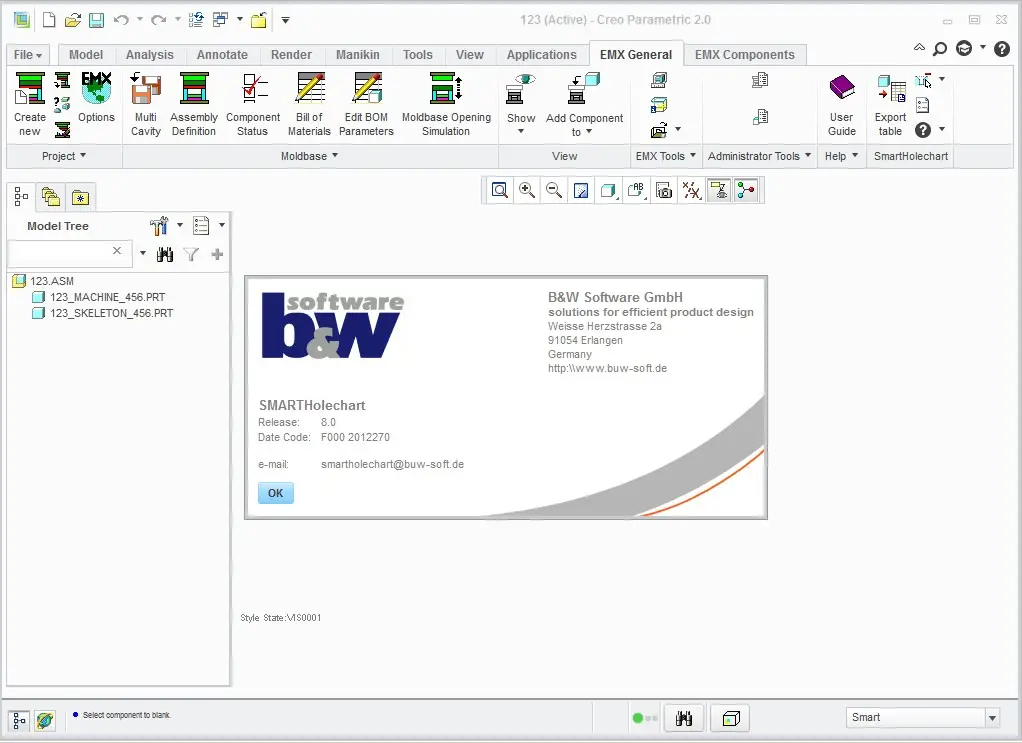Open the EMX User Guide
Image resolution: width=1022 pixels, height=743 pixels.
pyautogui.click(x=841, y=104)
